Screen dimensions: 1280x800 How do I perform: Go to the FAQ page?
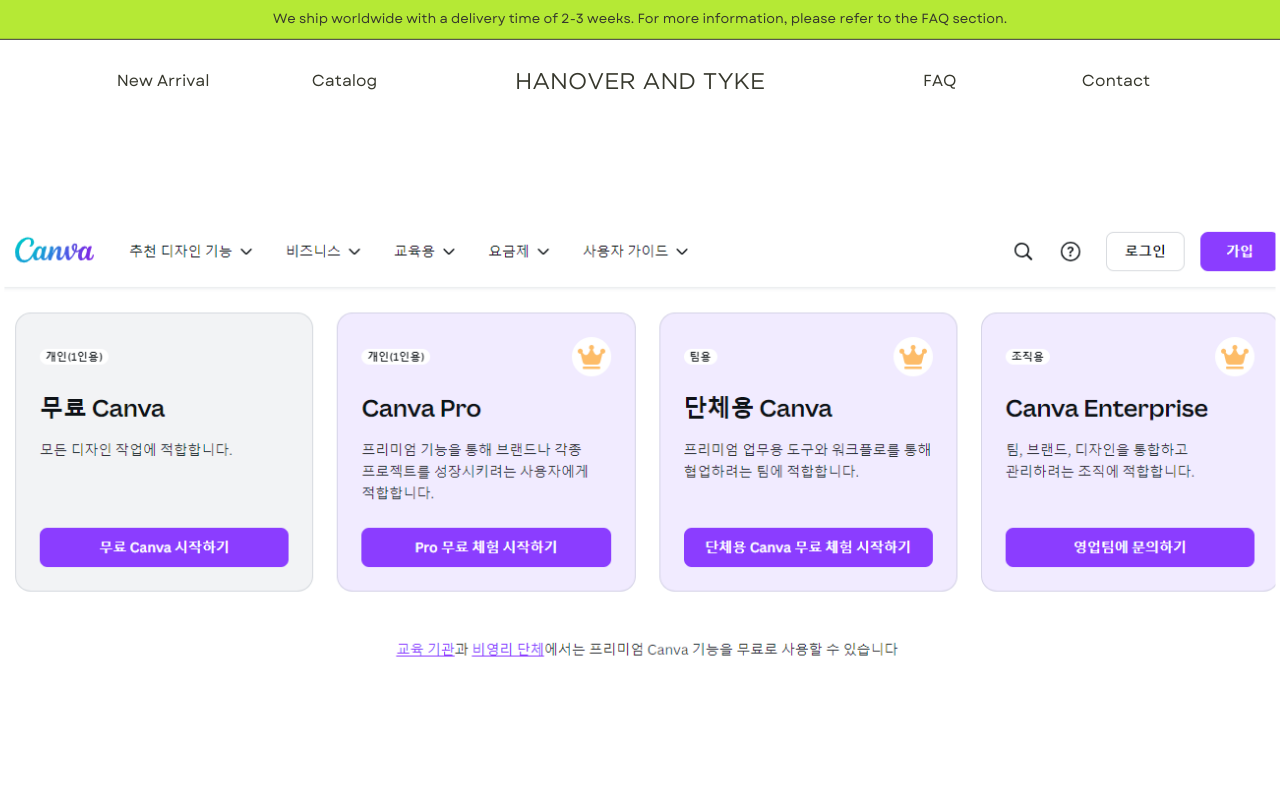tap(939, 81)
